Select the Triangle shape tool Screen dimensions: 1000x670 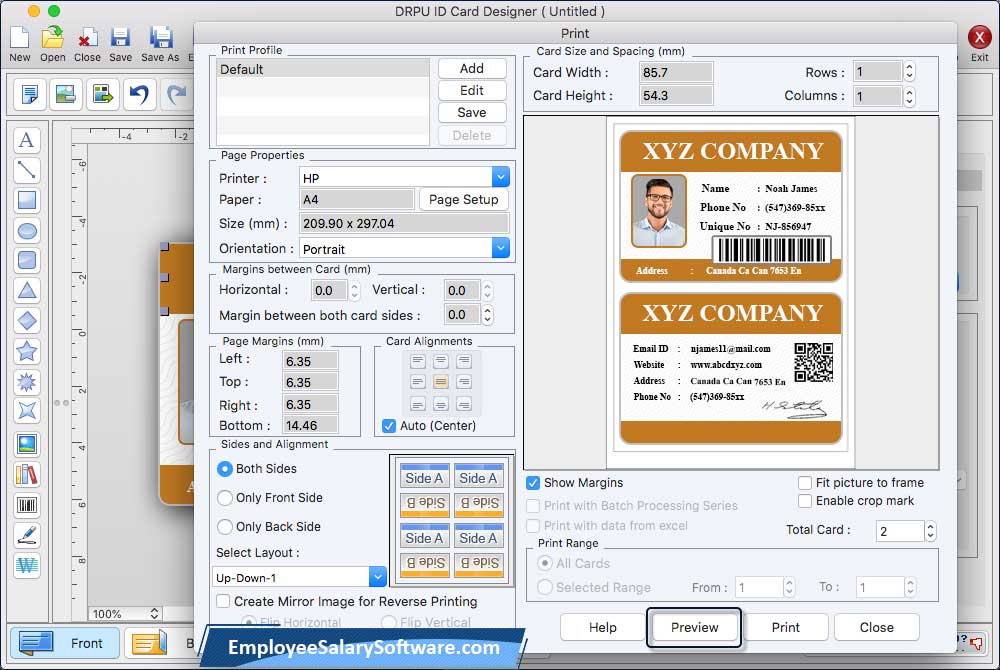(x=27, y=290)
